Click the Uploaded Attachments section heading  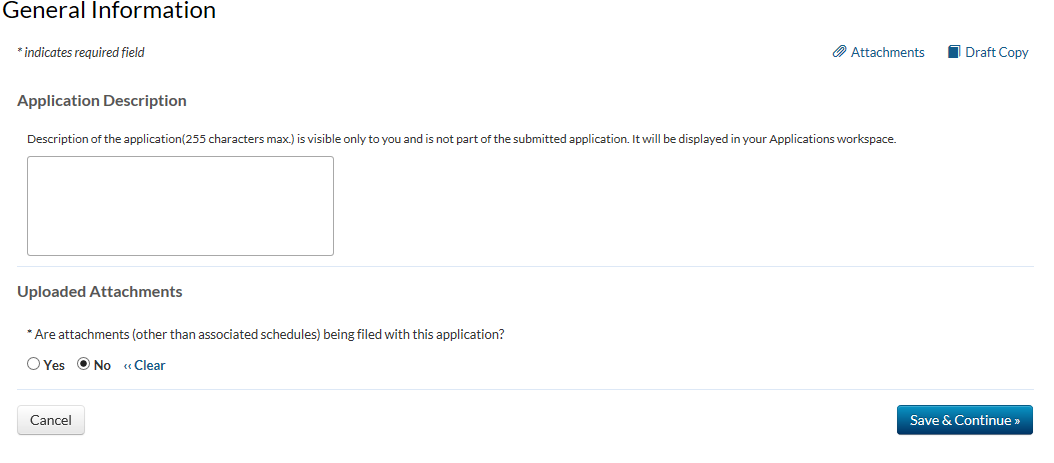(100, 292)
